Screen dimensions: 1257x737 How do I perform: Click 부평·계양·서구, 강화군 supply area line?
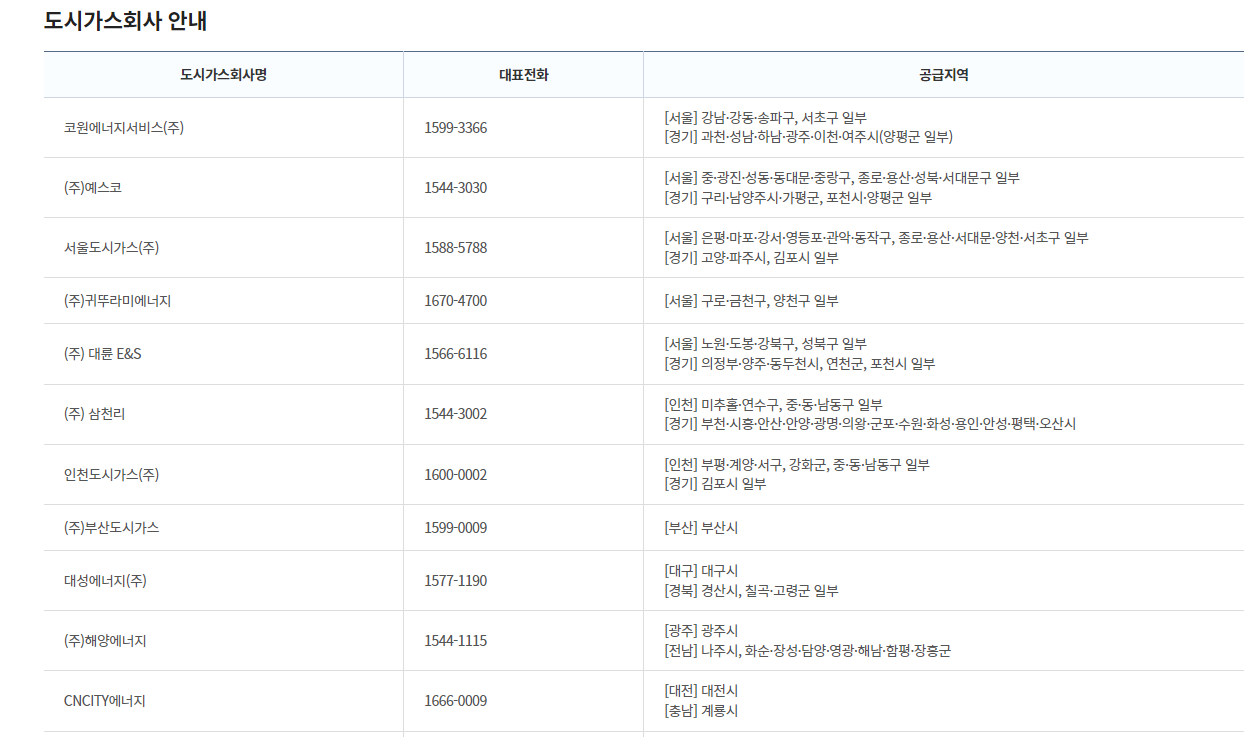pos(797,465)
